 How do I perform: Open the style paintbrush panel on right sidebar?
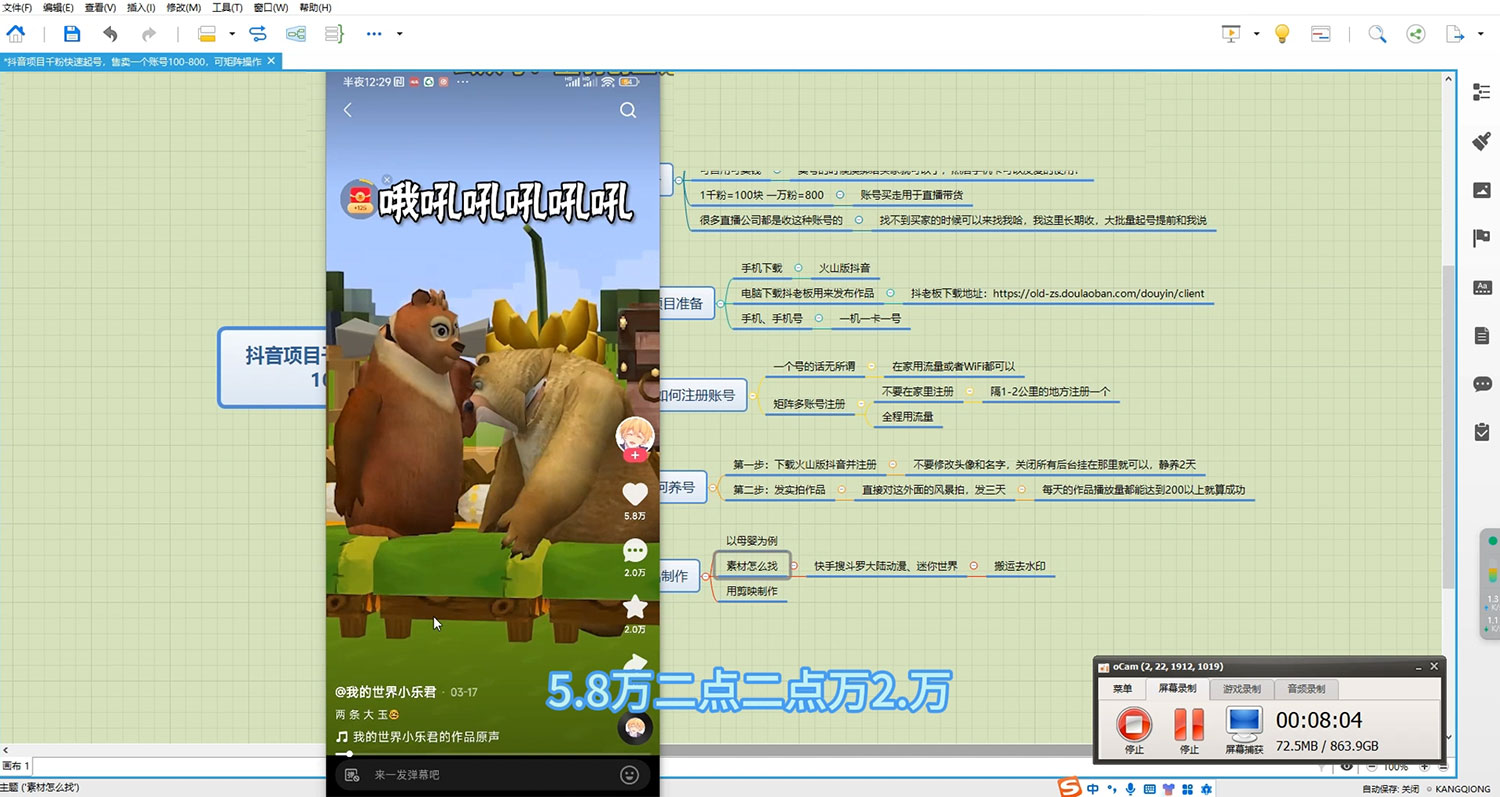pos(1482,142)
